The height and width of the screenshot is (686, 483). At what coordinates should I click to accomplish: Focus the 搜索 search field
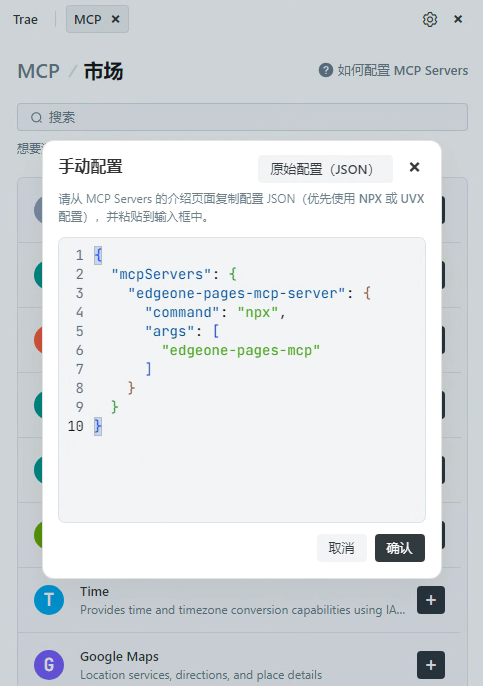coord(242,117)
